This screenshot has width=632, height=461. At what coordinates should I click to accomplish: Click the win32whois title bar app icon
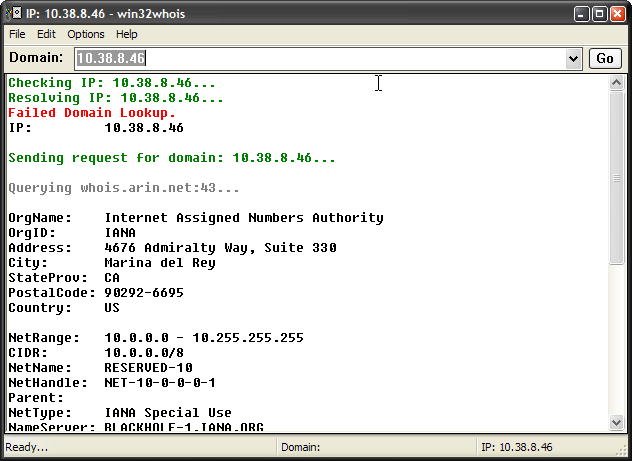tap(14, 14)
